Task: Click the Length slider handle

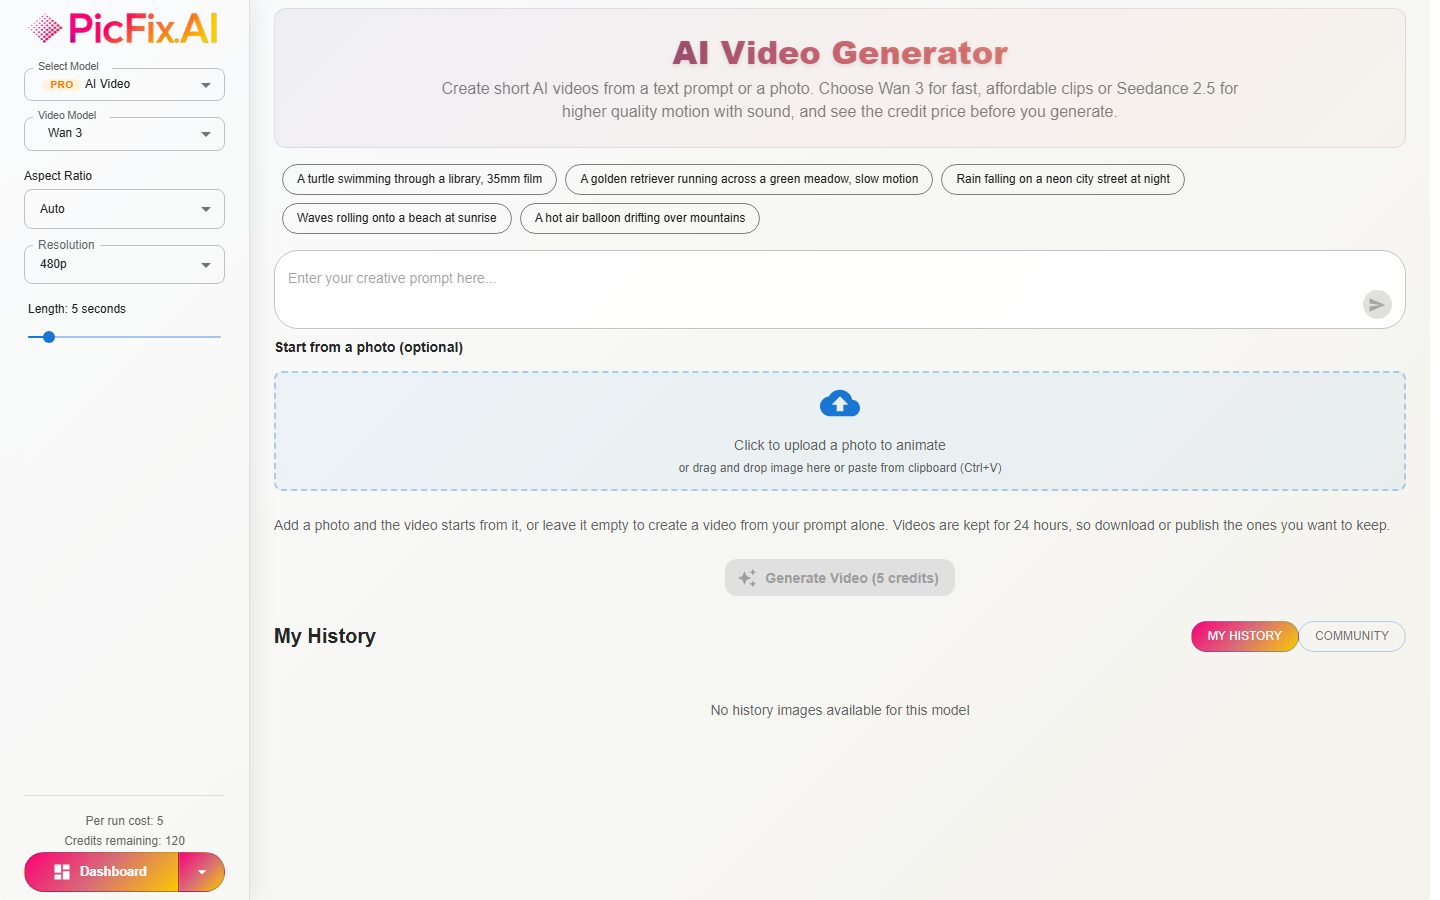Action: [48, 337]
